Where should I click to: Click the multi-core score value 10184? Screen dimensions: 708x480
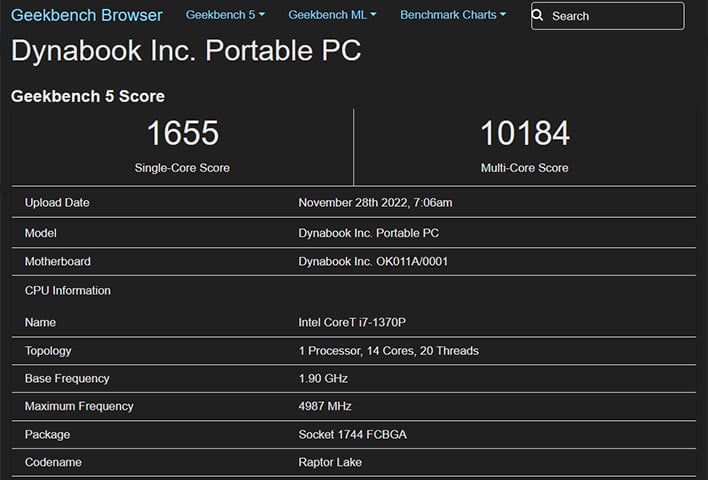pos(525,133)
